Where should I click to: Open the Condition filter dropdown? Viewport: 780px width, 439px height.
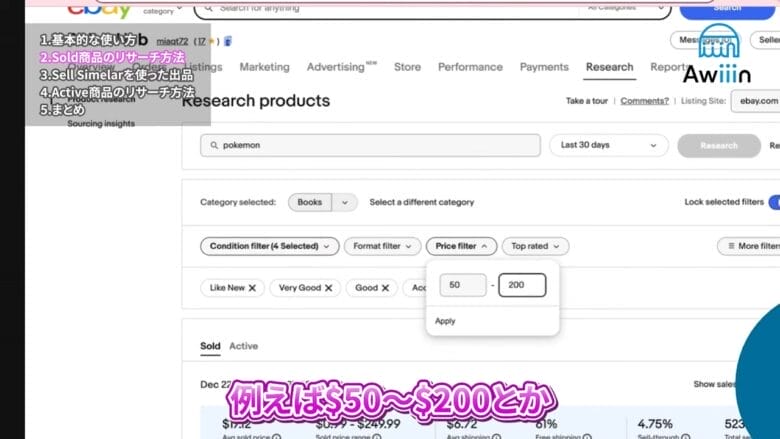tap(270, 246)
